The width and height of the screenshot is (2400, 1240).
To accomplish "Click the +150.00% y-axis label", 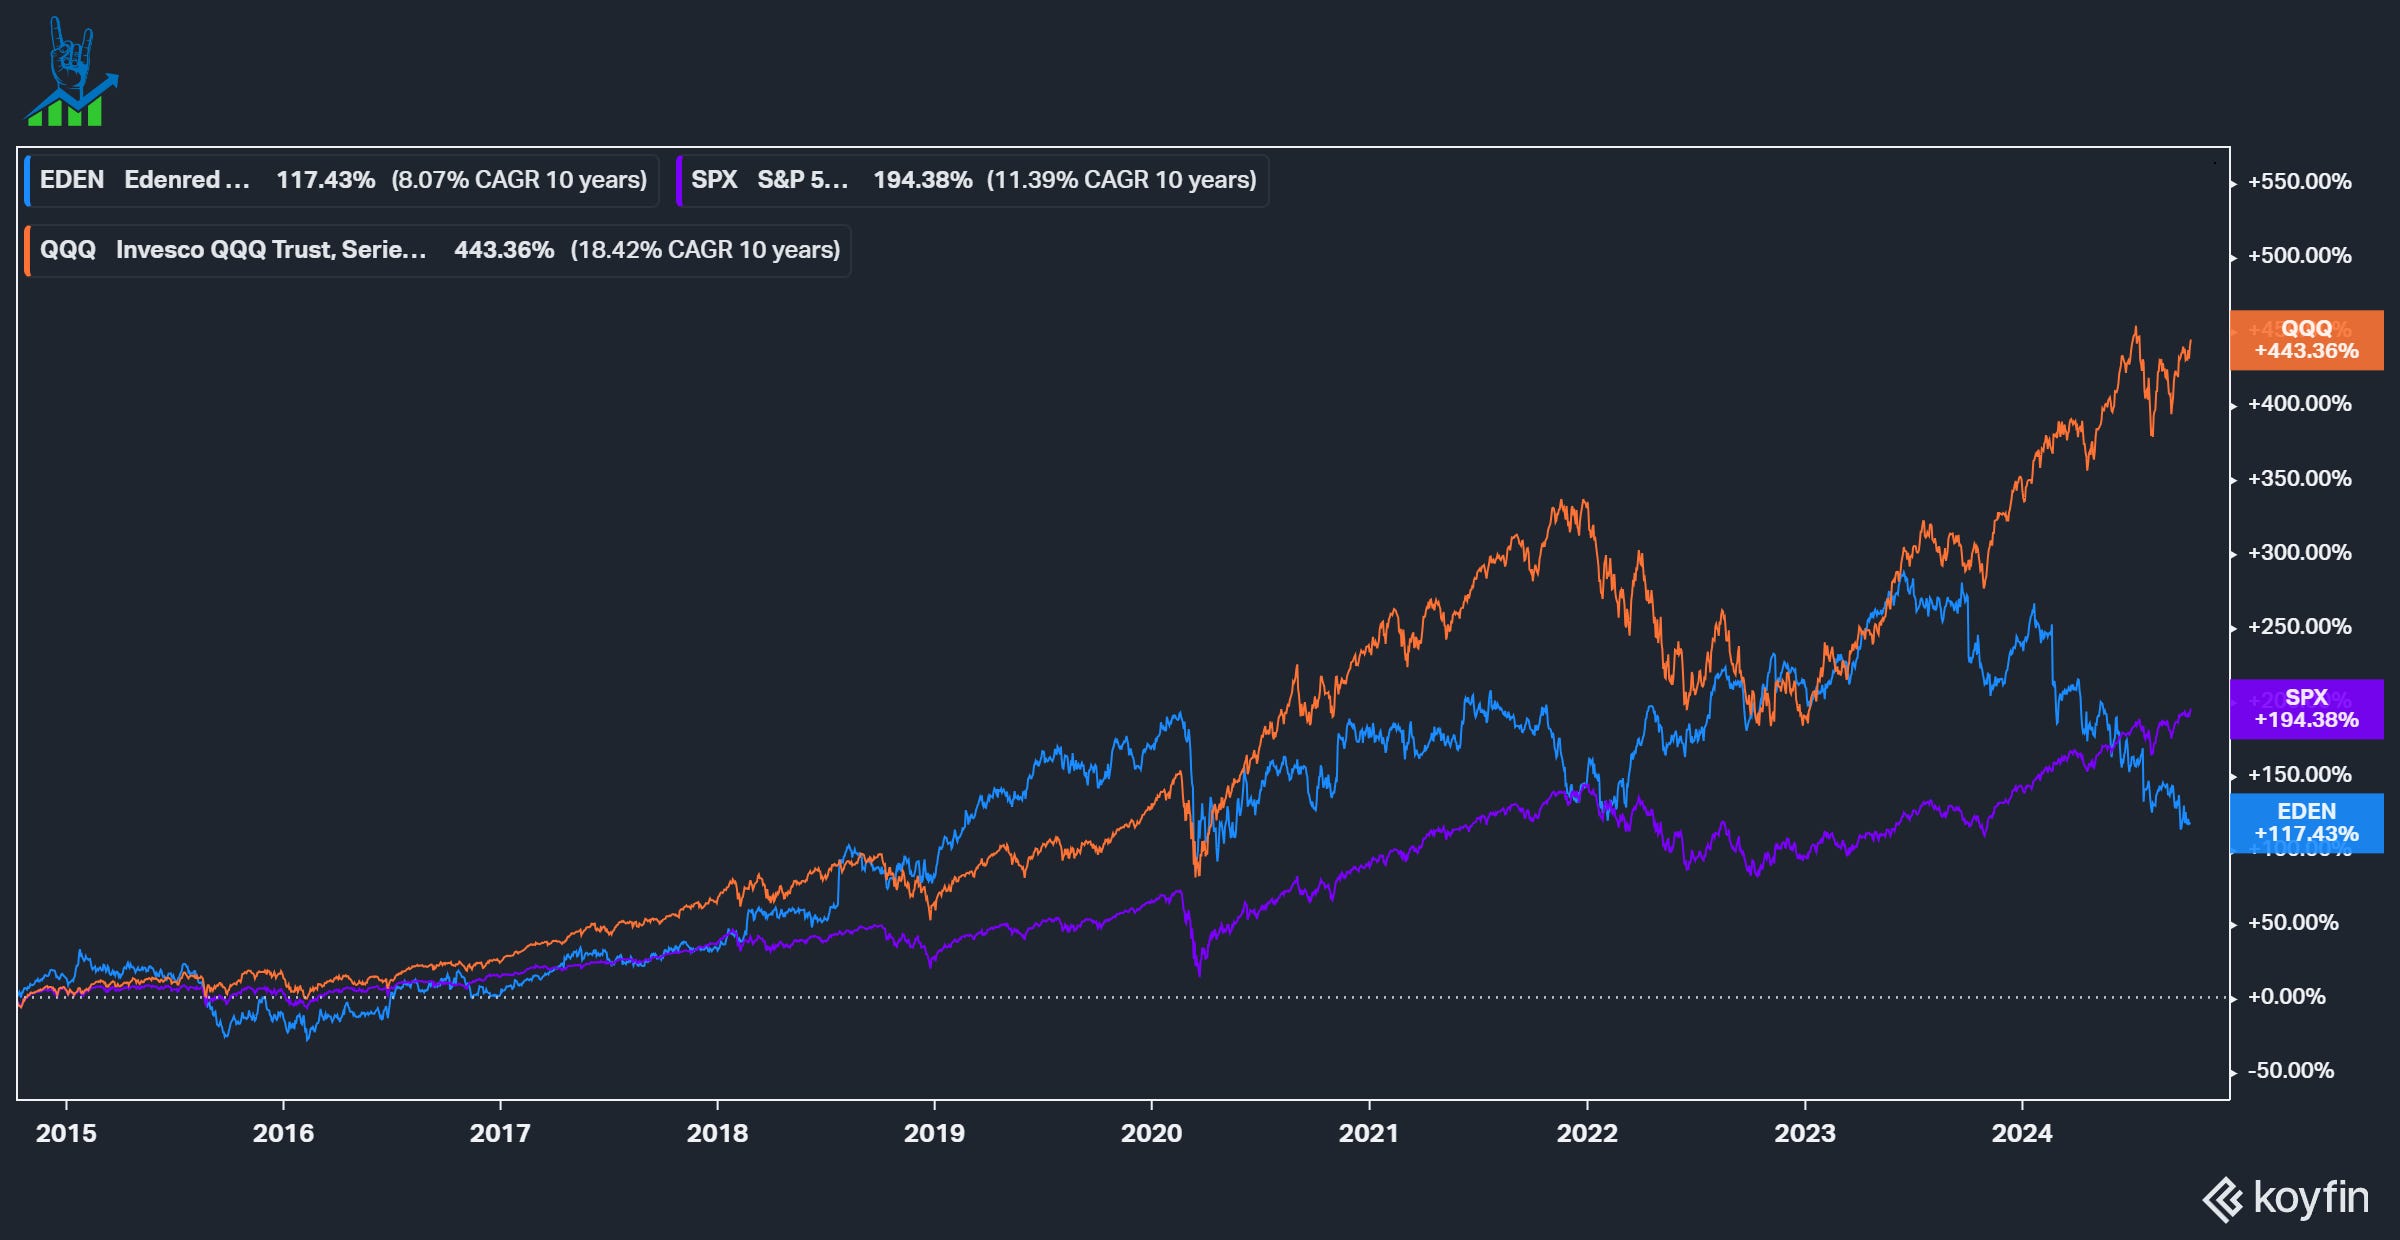I will click(x=2299, y=775).
